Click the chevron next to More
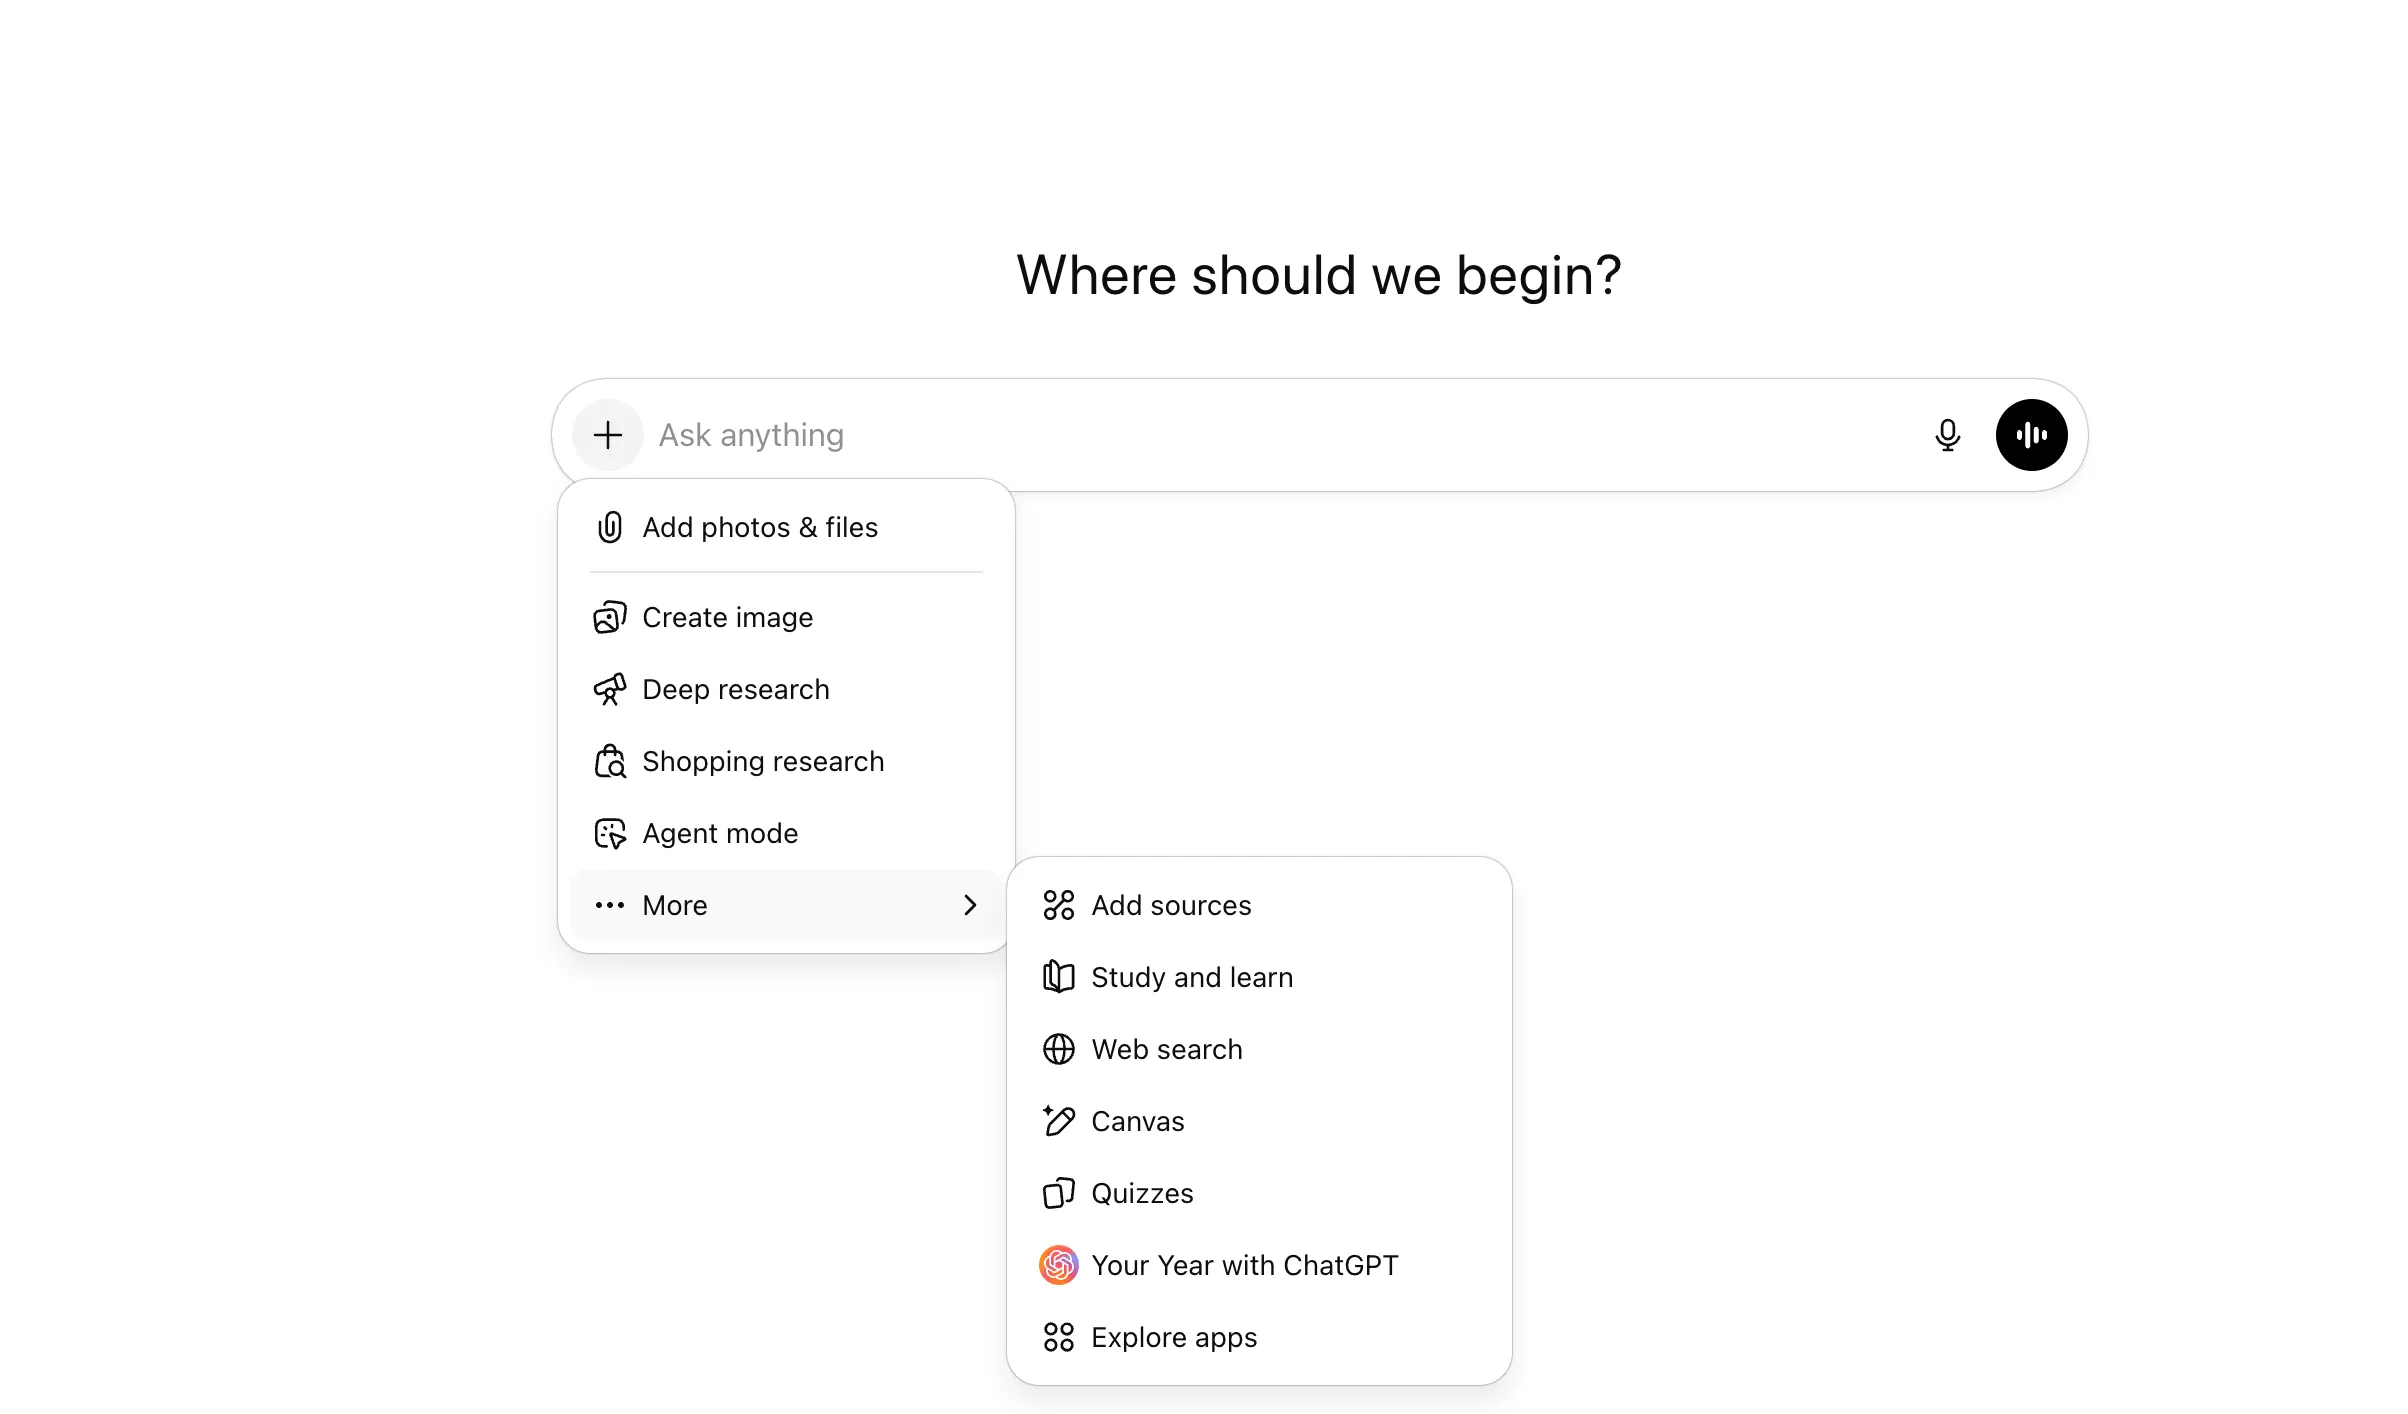This screenshot has height=1414, width=2408. [969, 905]
